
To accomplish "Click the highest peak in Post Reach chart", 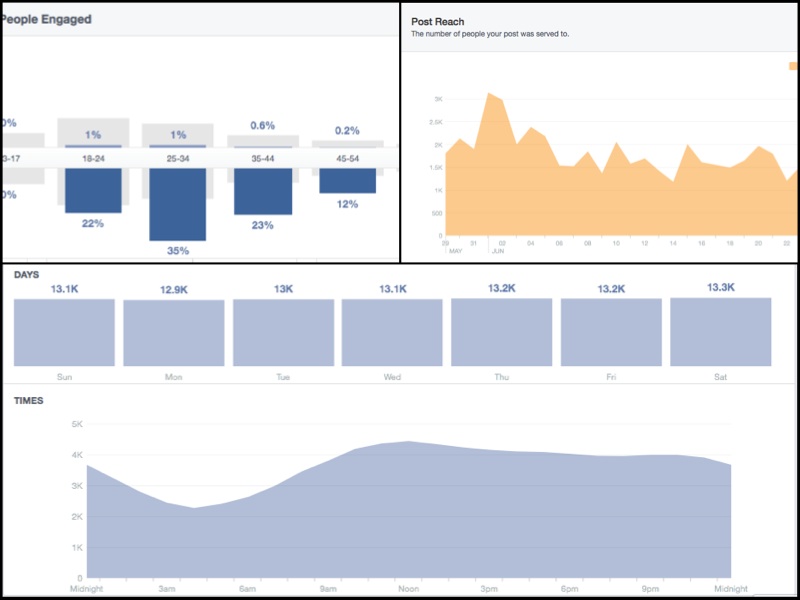I will click(x=489, y=94).
